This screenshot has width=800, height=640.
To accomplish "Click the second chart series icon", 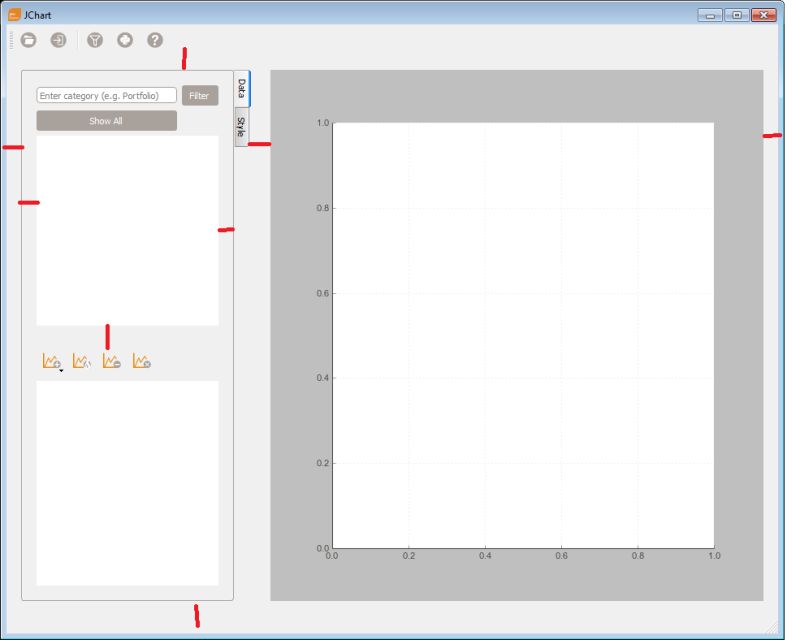I will 80,360.
